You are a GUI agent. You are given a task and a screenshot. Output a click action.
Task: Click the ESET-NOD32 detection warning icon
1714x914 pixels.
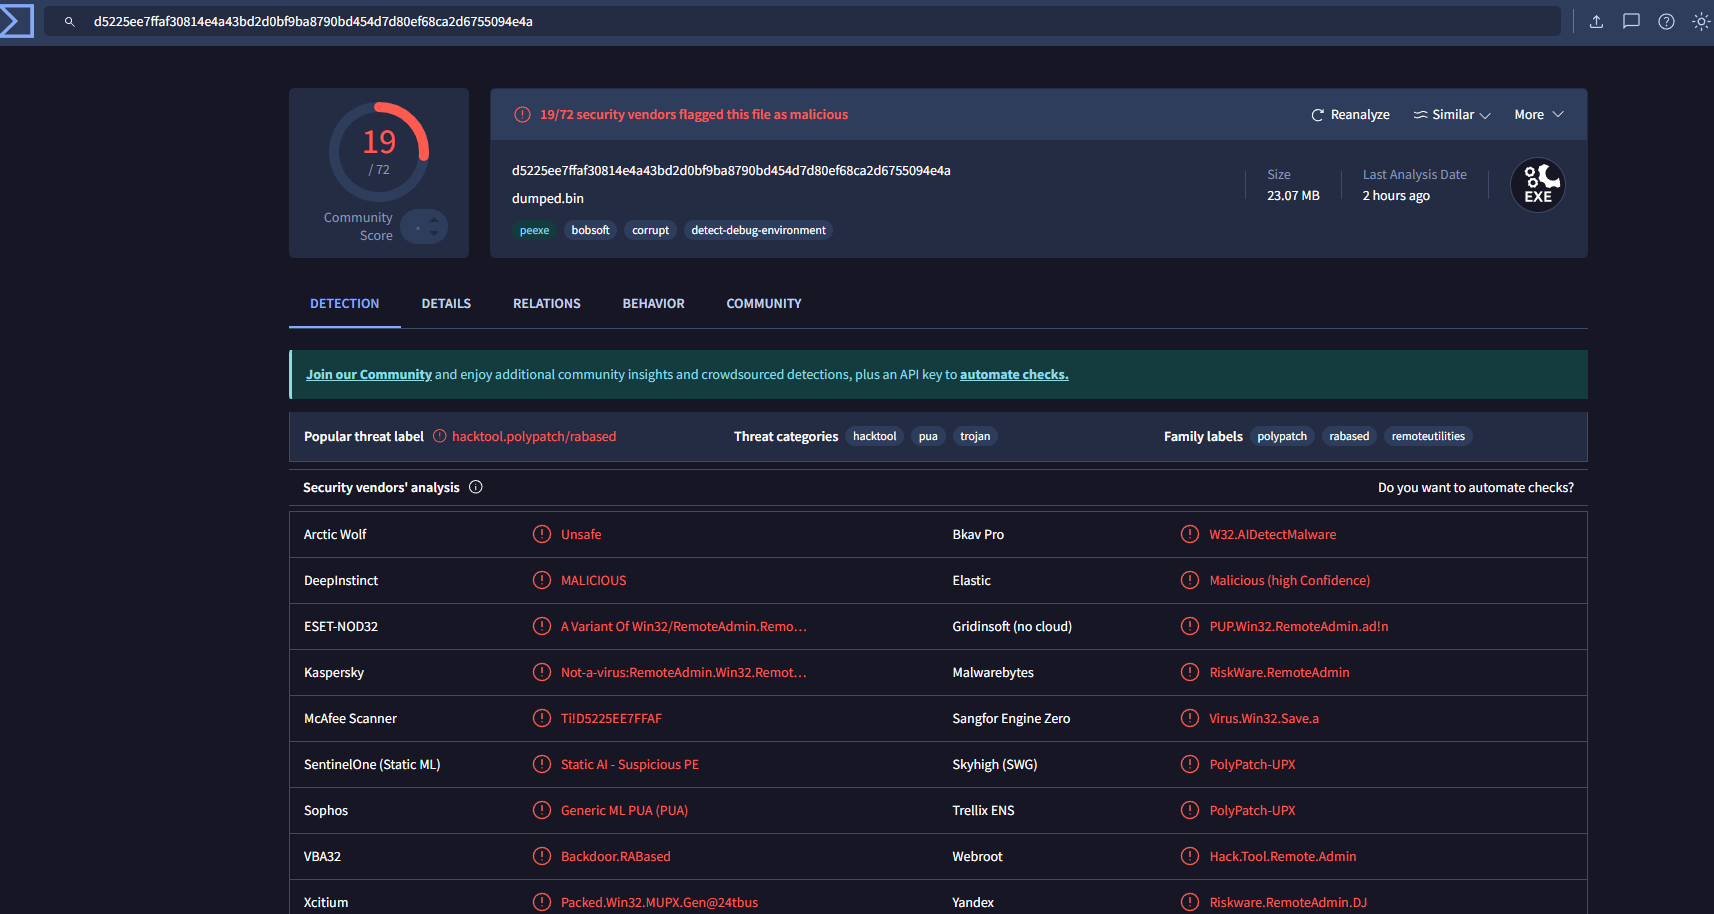542,626
